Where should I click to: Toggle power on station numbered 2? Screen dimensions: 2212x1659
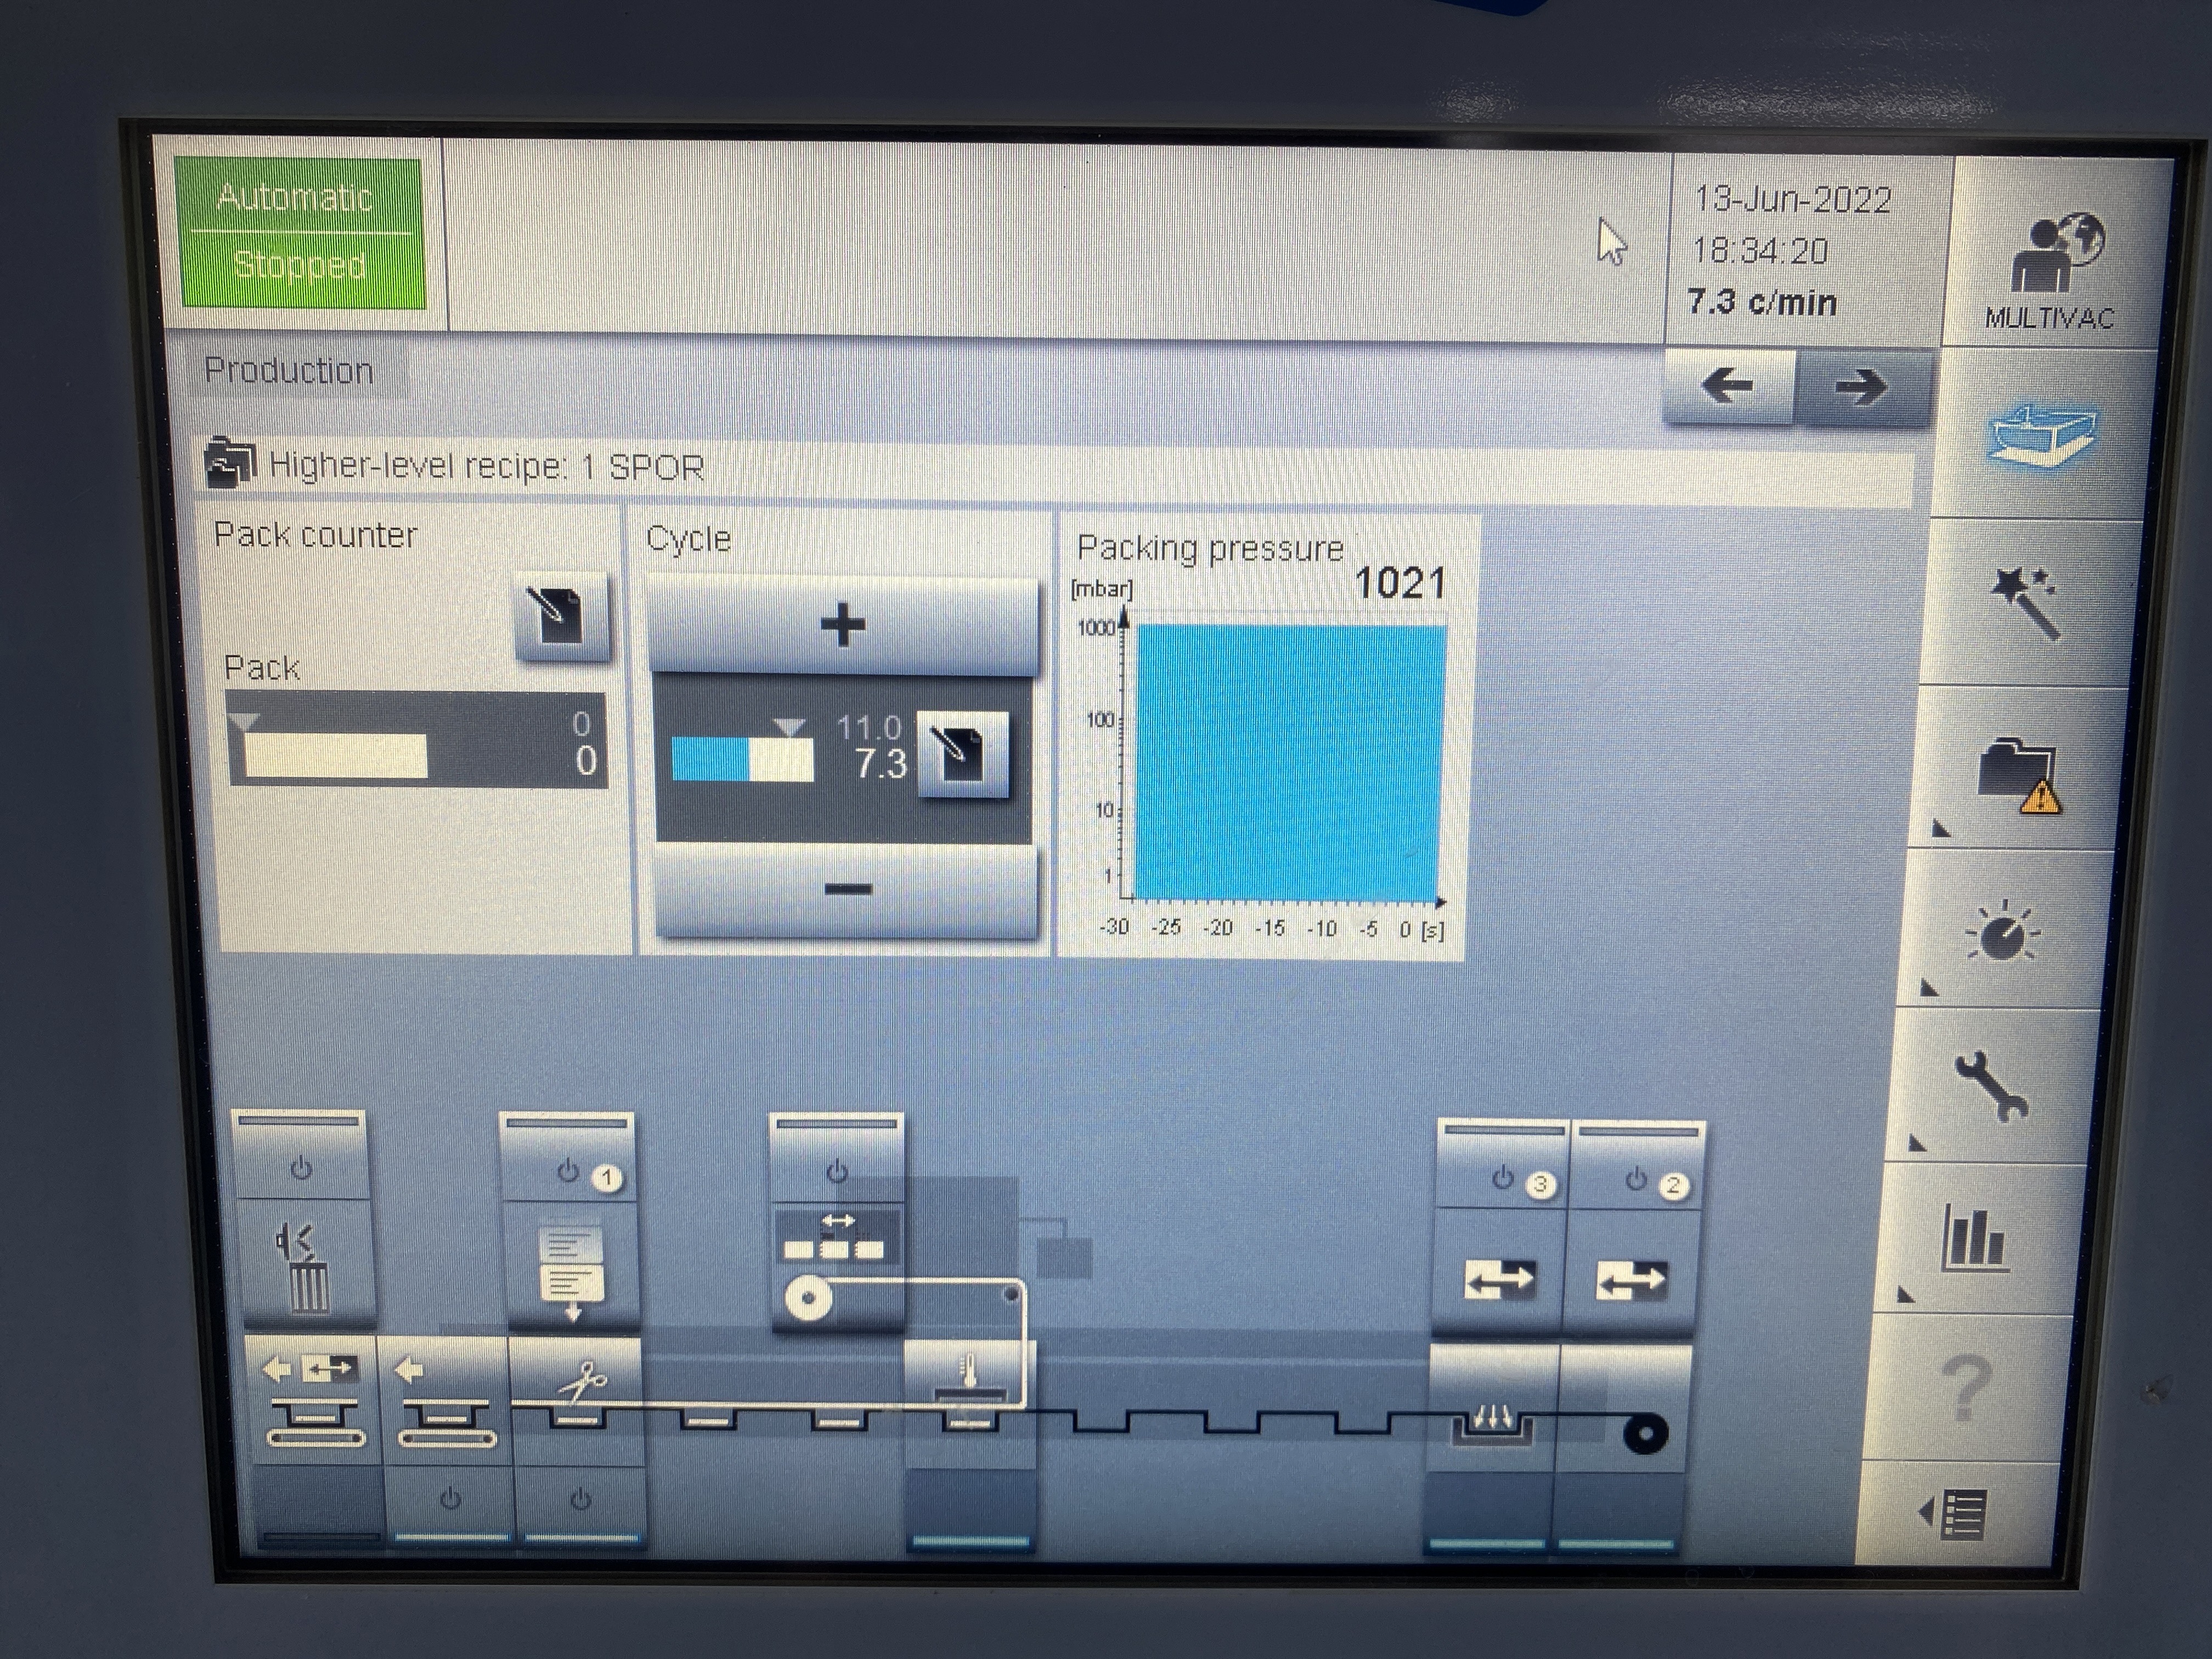click(1636, 1181)
